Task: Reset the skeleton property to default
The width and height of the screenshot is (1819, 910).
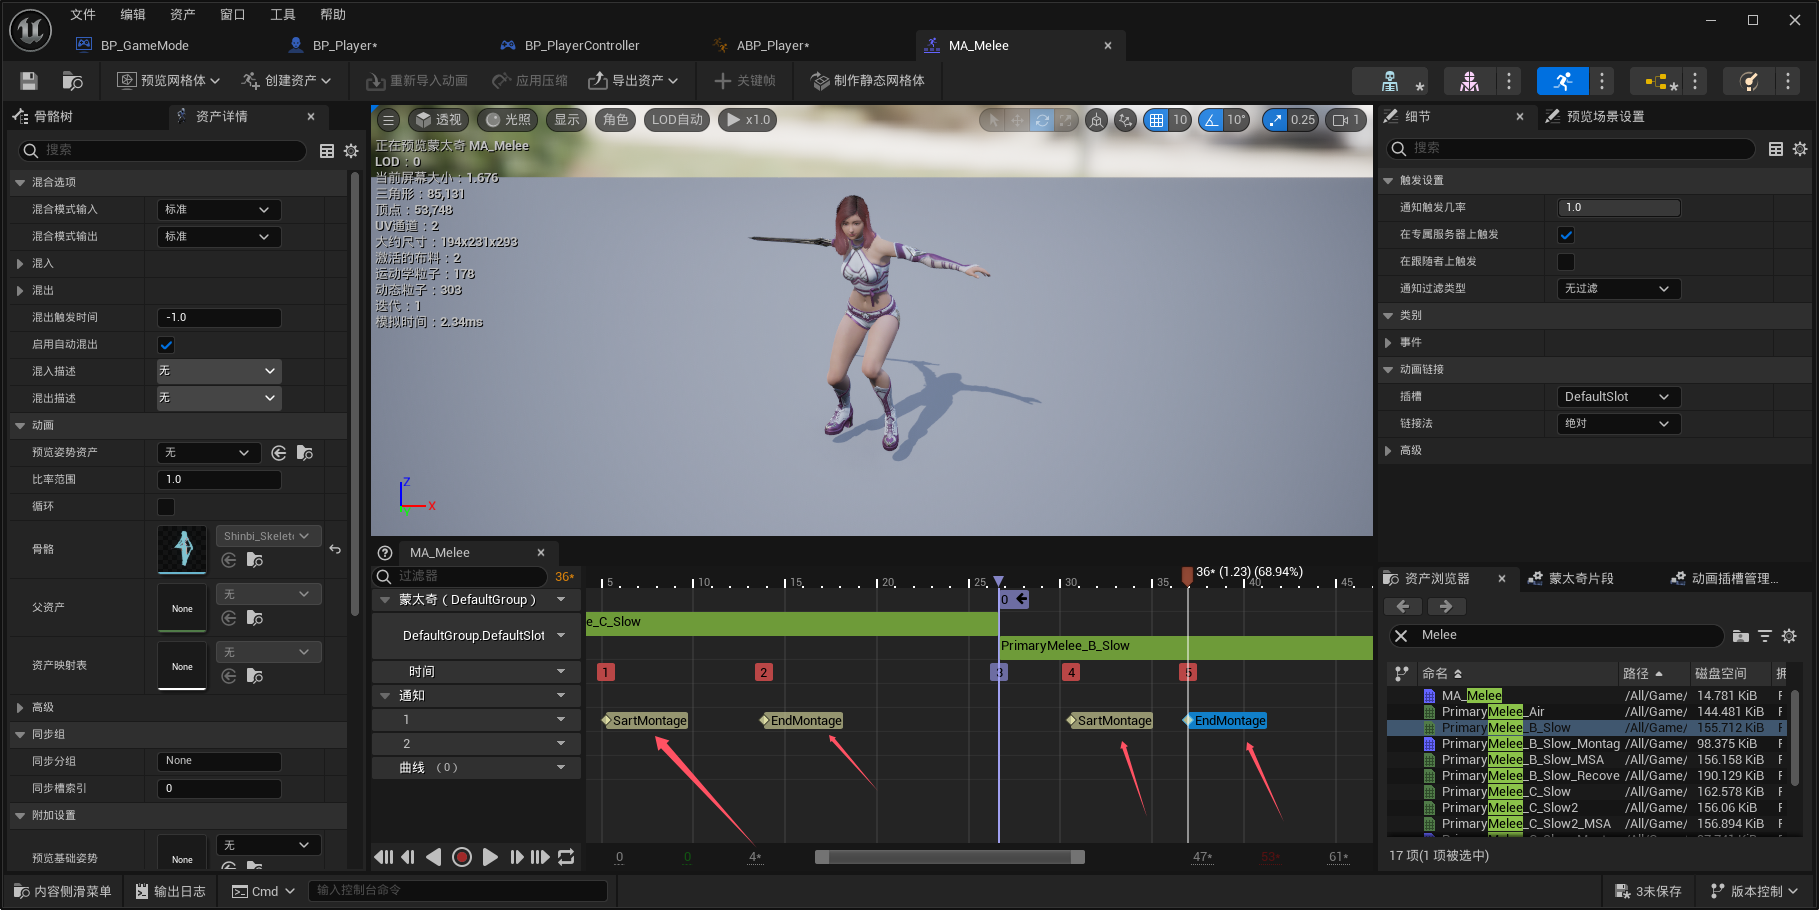Action: [x=335, y=549]
